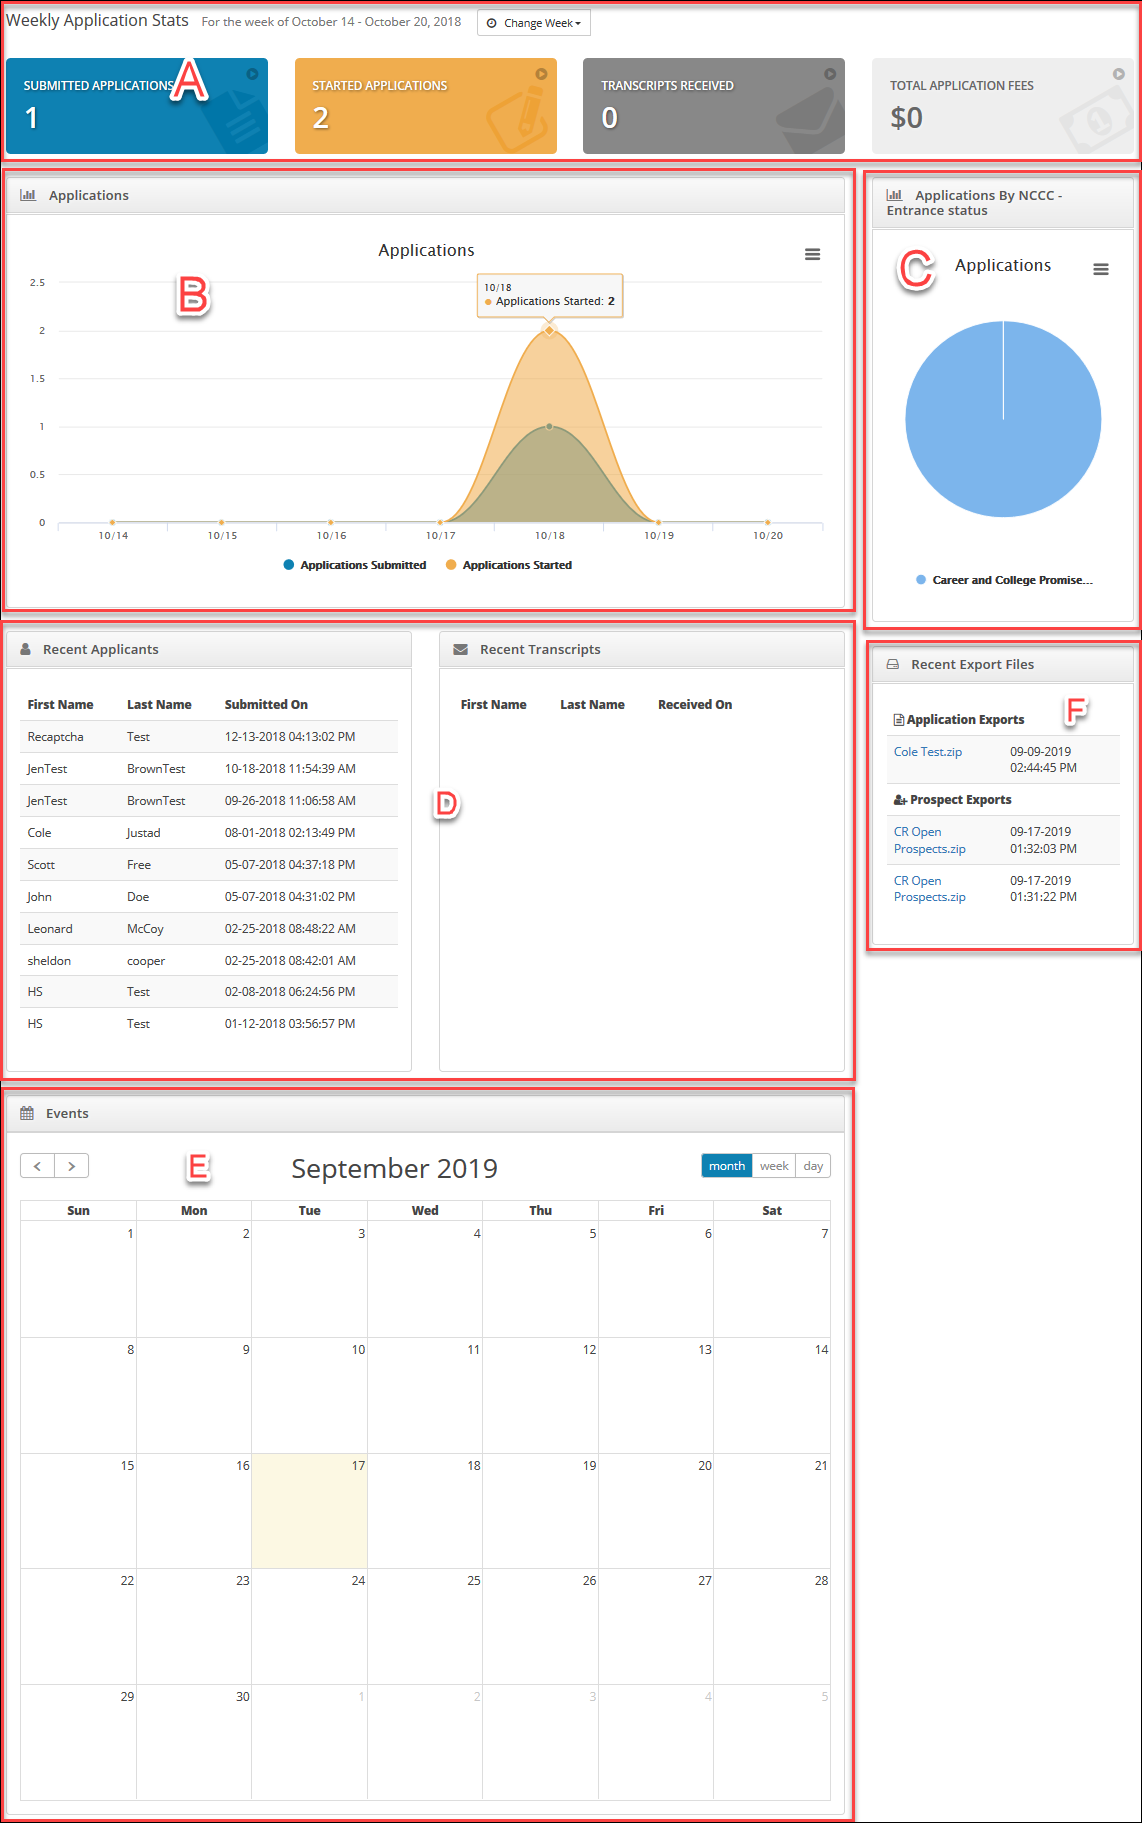Click the blue pie chart slice
The height and width of the screenshot is (1823, 1142).
coord(1003,419)
